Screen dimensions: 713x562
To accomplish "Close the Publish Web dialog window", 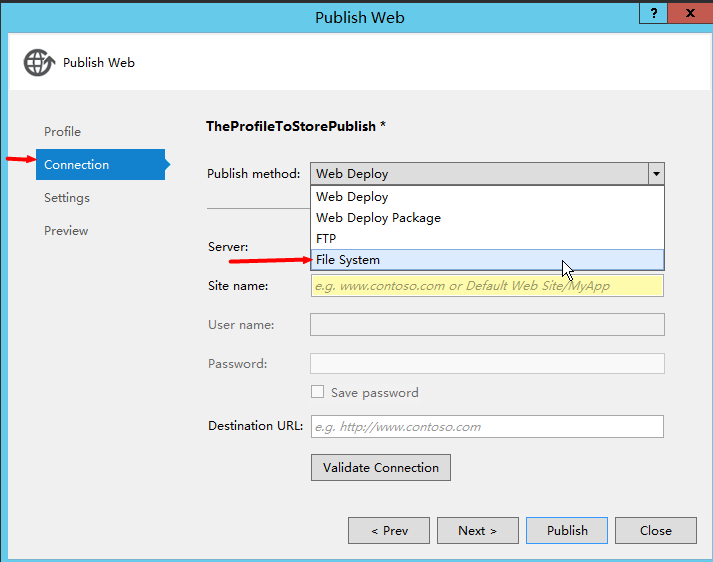I will pyautogui.click(x=690, y=13).
